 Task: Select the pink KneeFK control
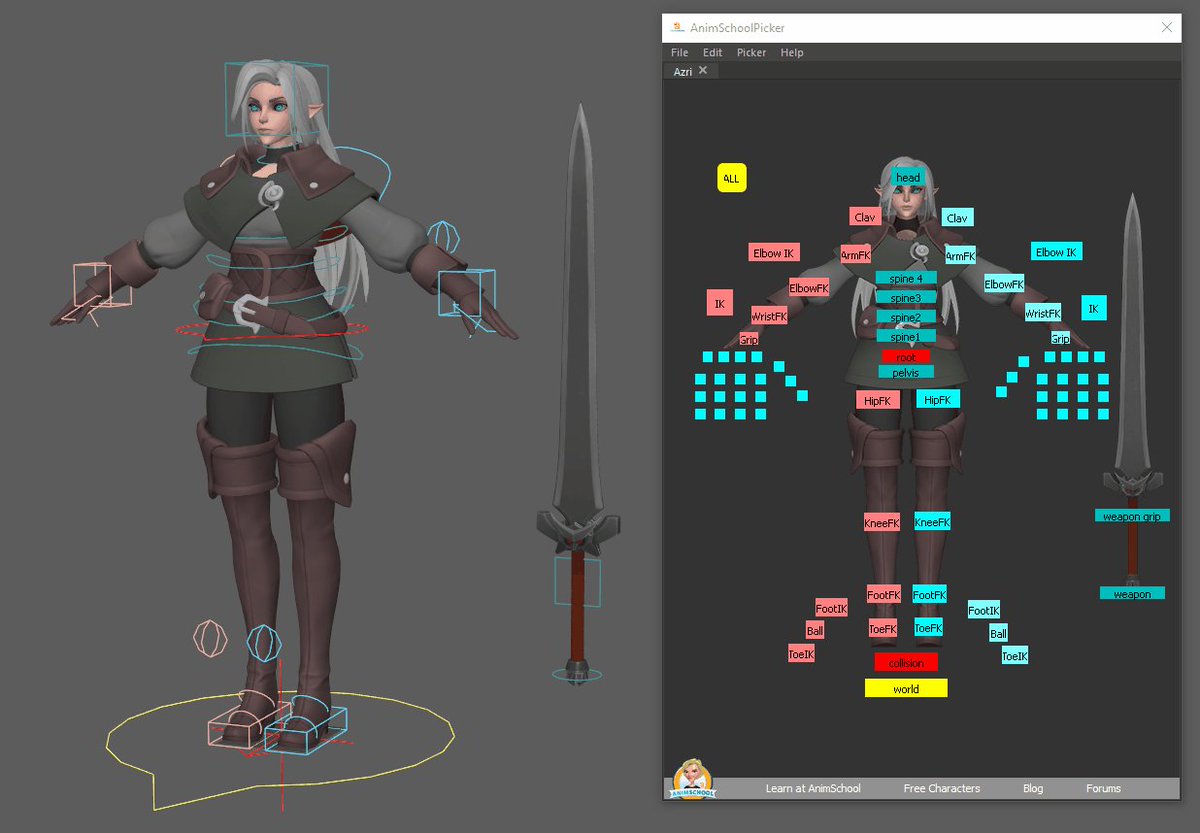click(882, 522)
